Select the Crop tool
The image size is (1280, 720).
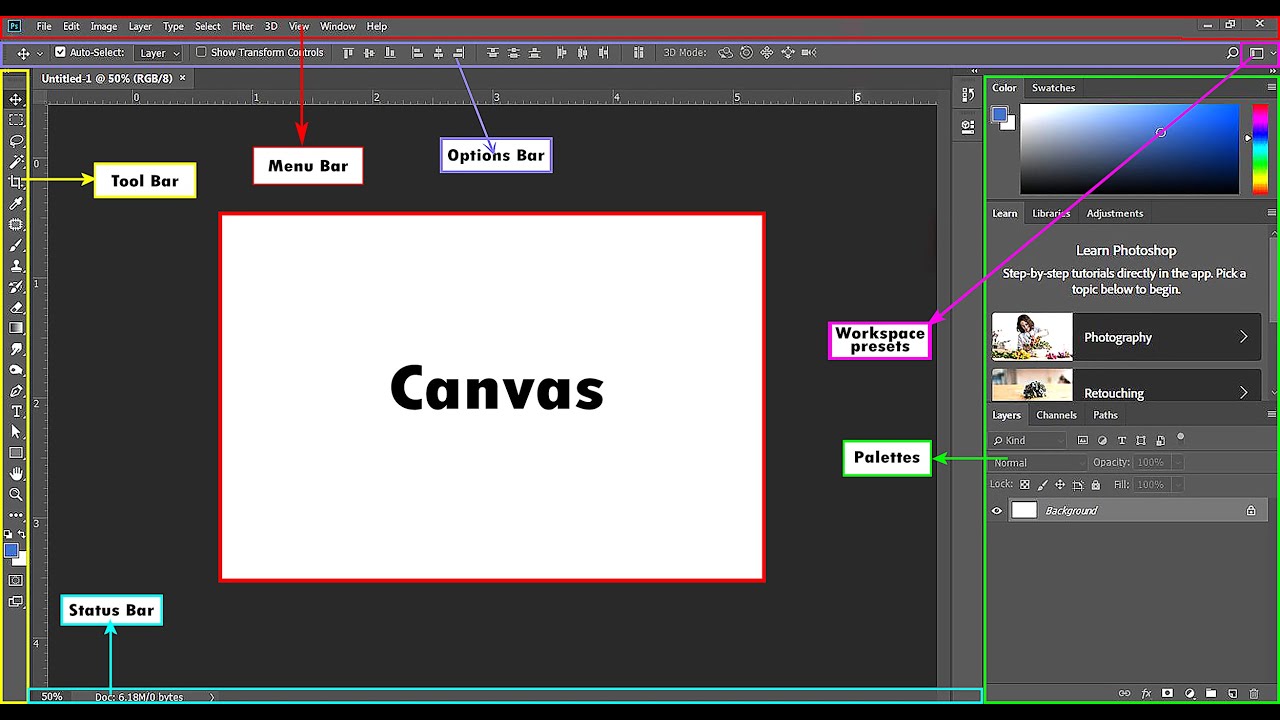[x=16, y=182]
